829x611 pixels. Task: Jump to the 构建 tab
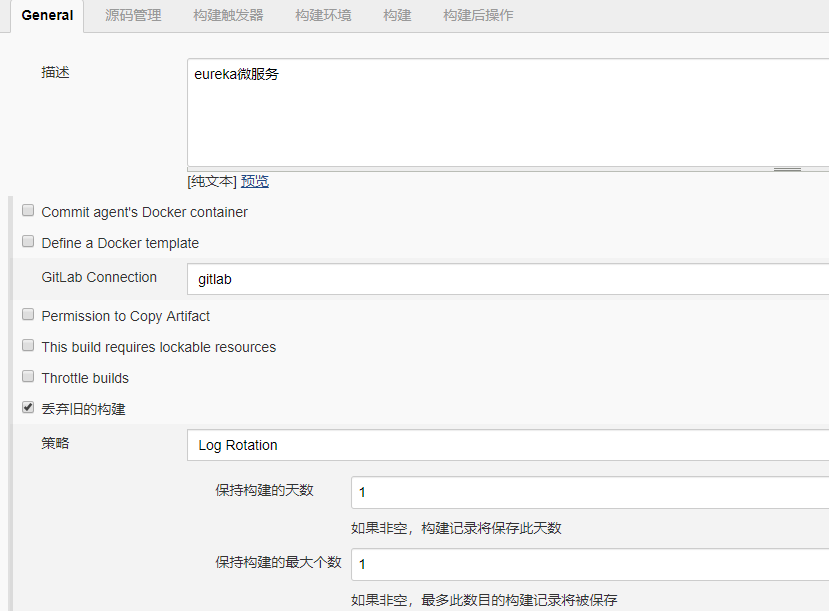coord(397,15)
